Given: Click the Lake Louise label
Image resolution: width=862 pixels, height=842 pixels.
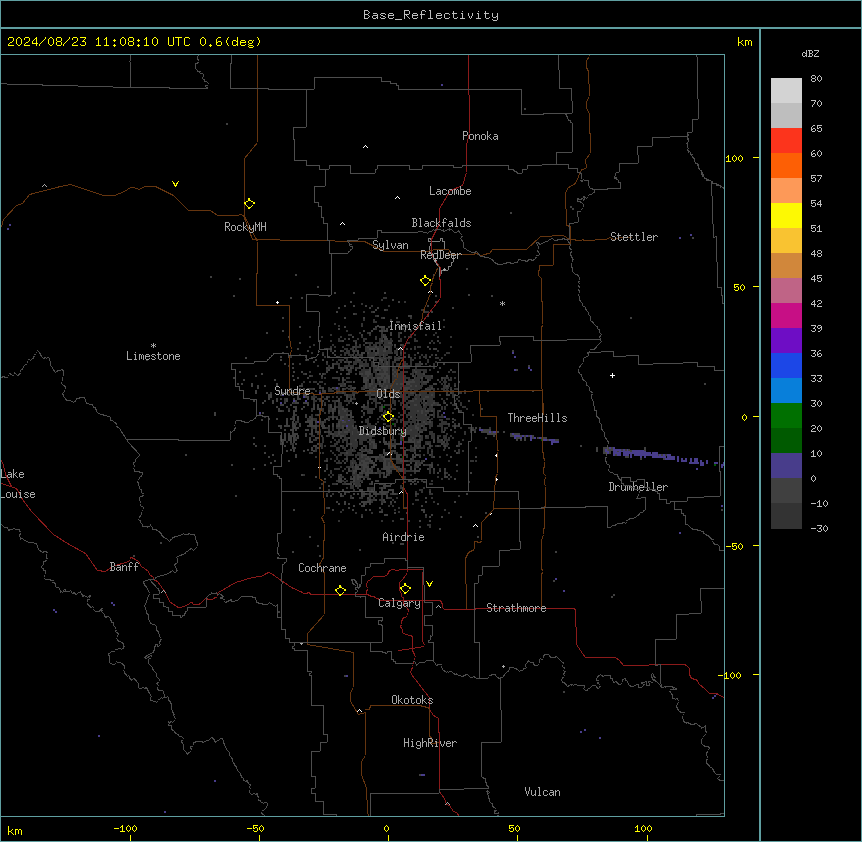Looking at the screenshot, I should (x=18, y=484).
